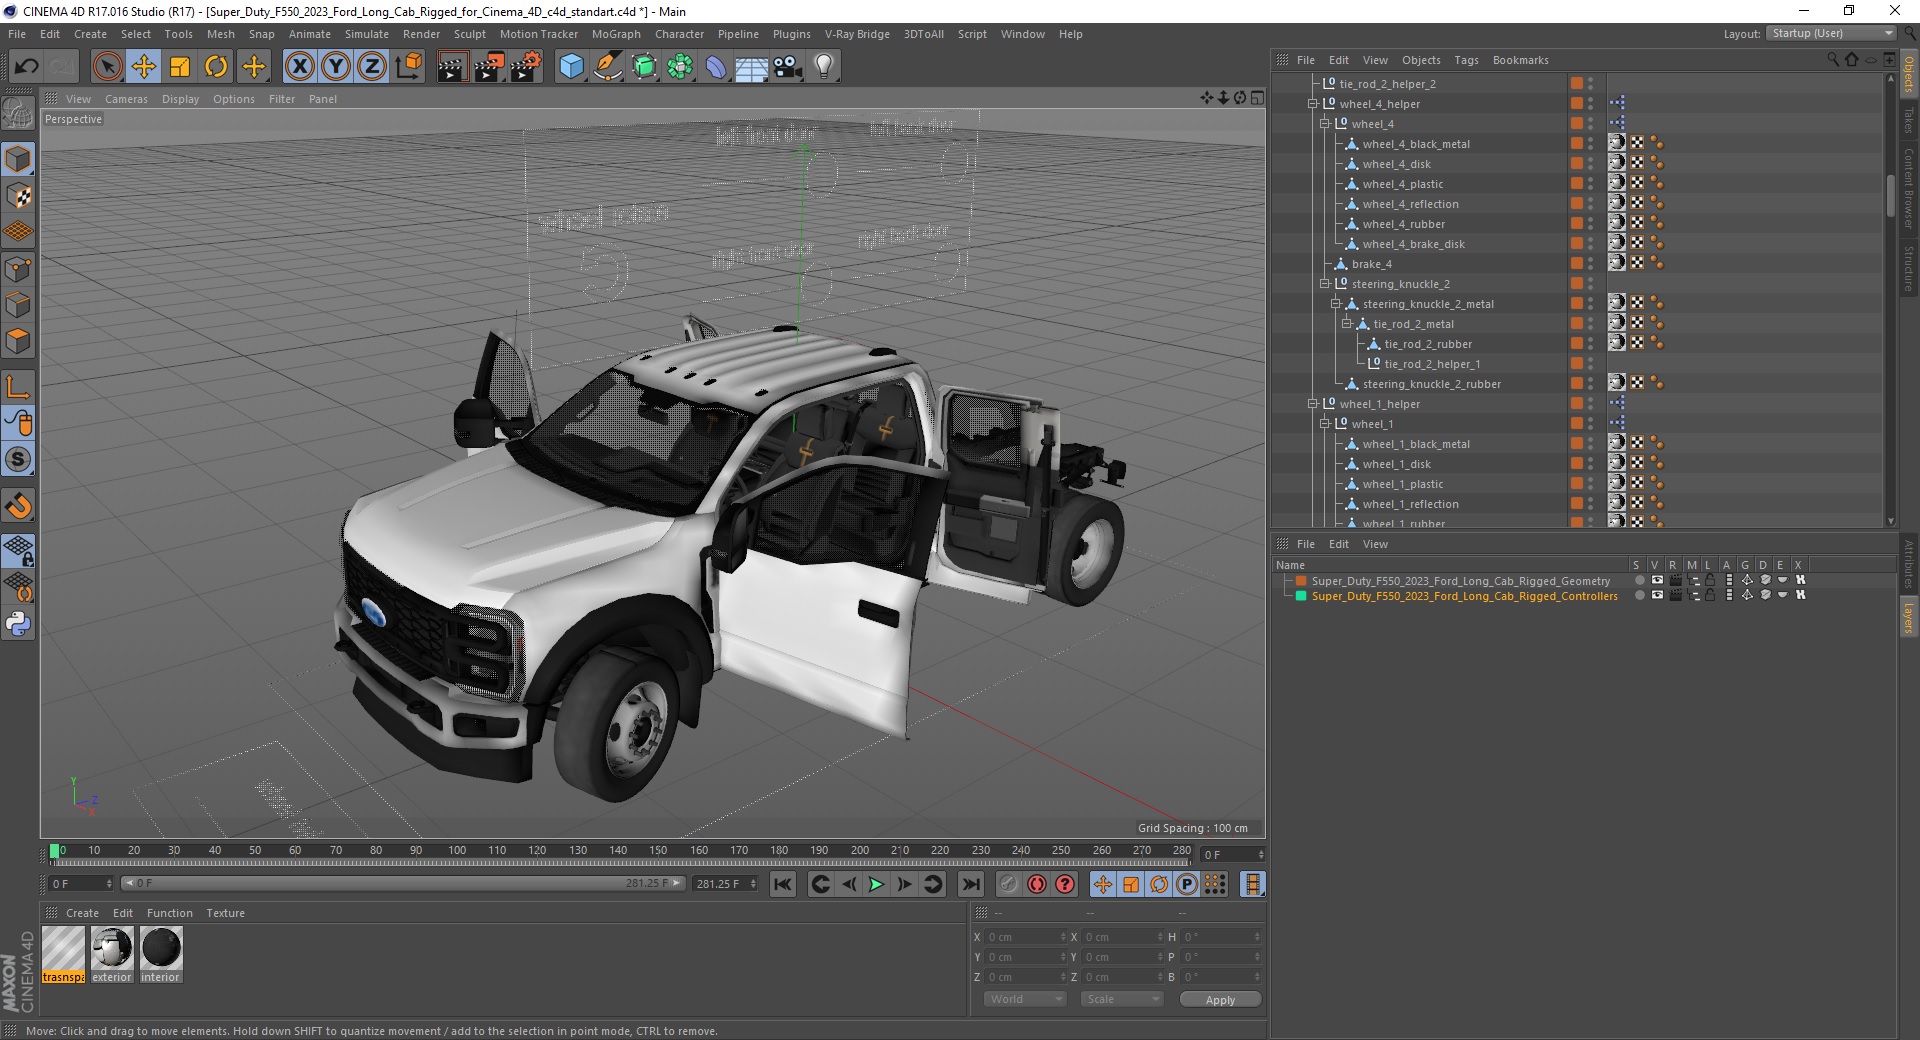This screenshot has width=1920, height=1040.
Task: Switch to Texture mode in left palette
Action: 18,195
